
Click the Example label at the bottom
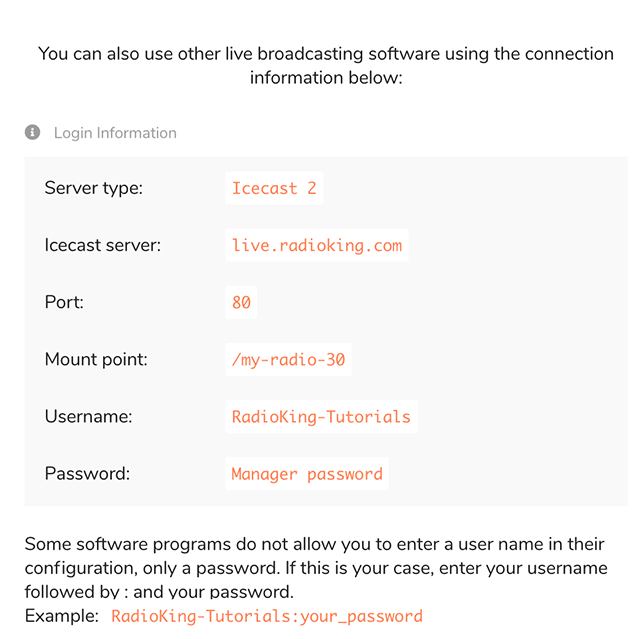click(62, 616)
